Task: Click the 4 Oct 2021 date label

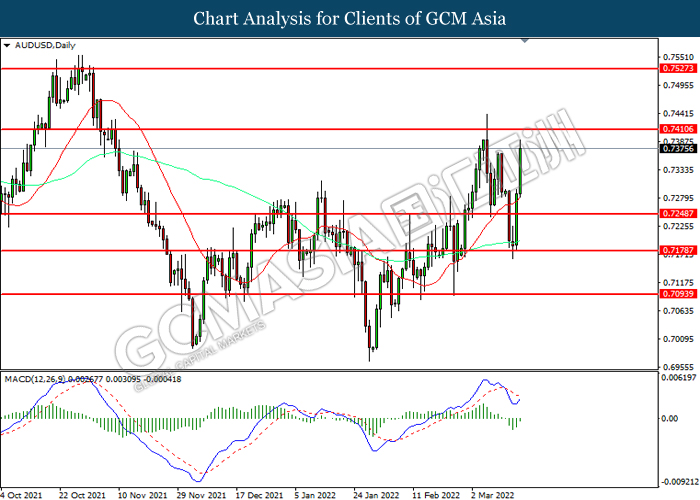Action: click(x=21, y=495)
